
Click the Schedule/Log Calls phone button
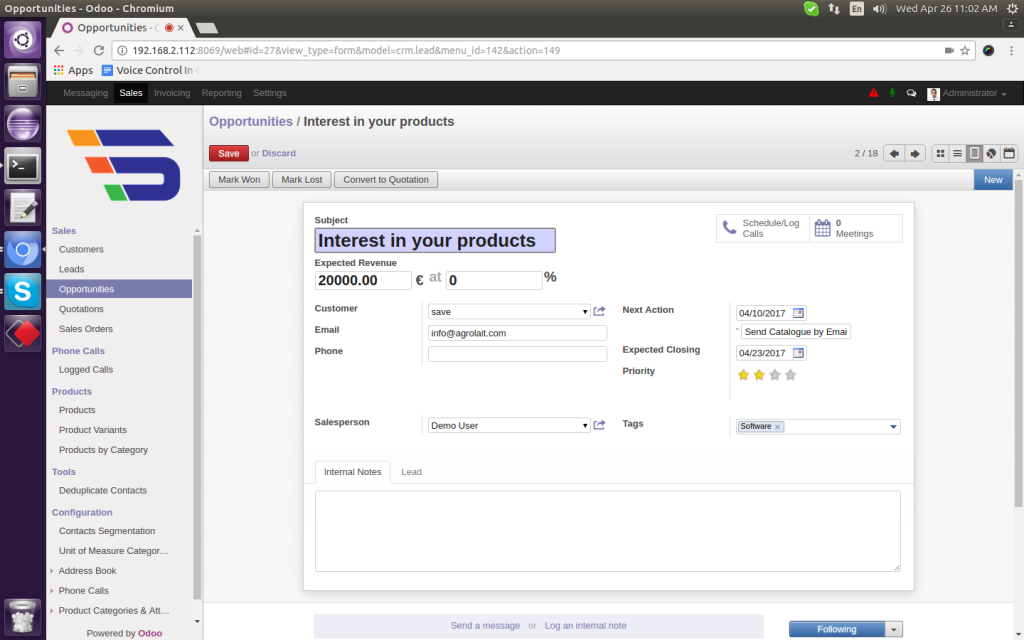(x=762, y=228)
